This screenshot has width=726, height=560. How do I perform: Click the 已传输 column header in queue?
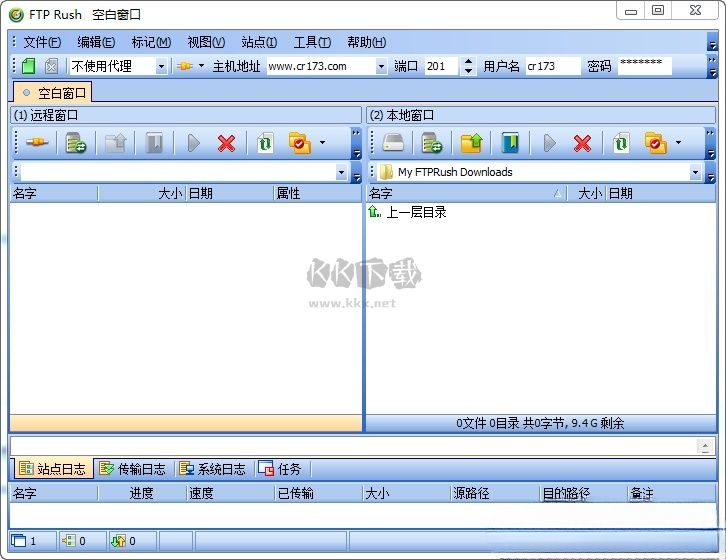point(317,493)
